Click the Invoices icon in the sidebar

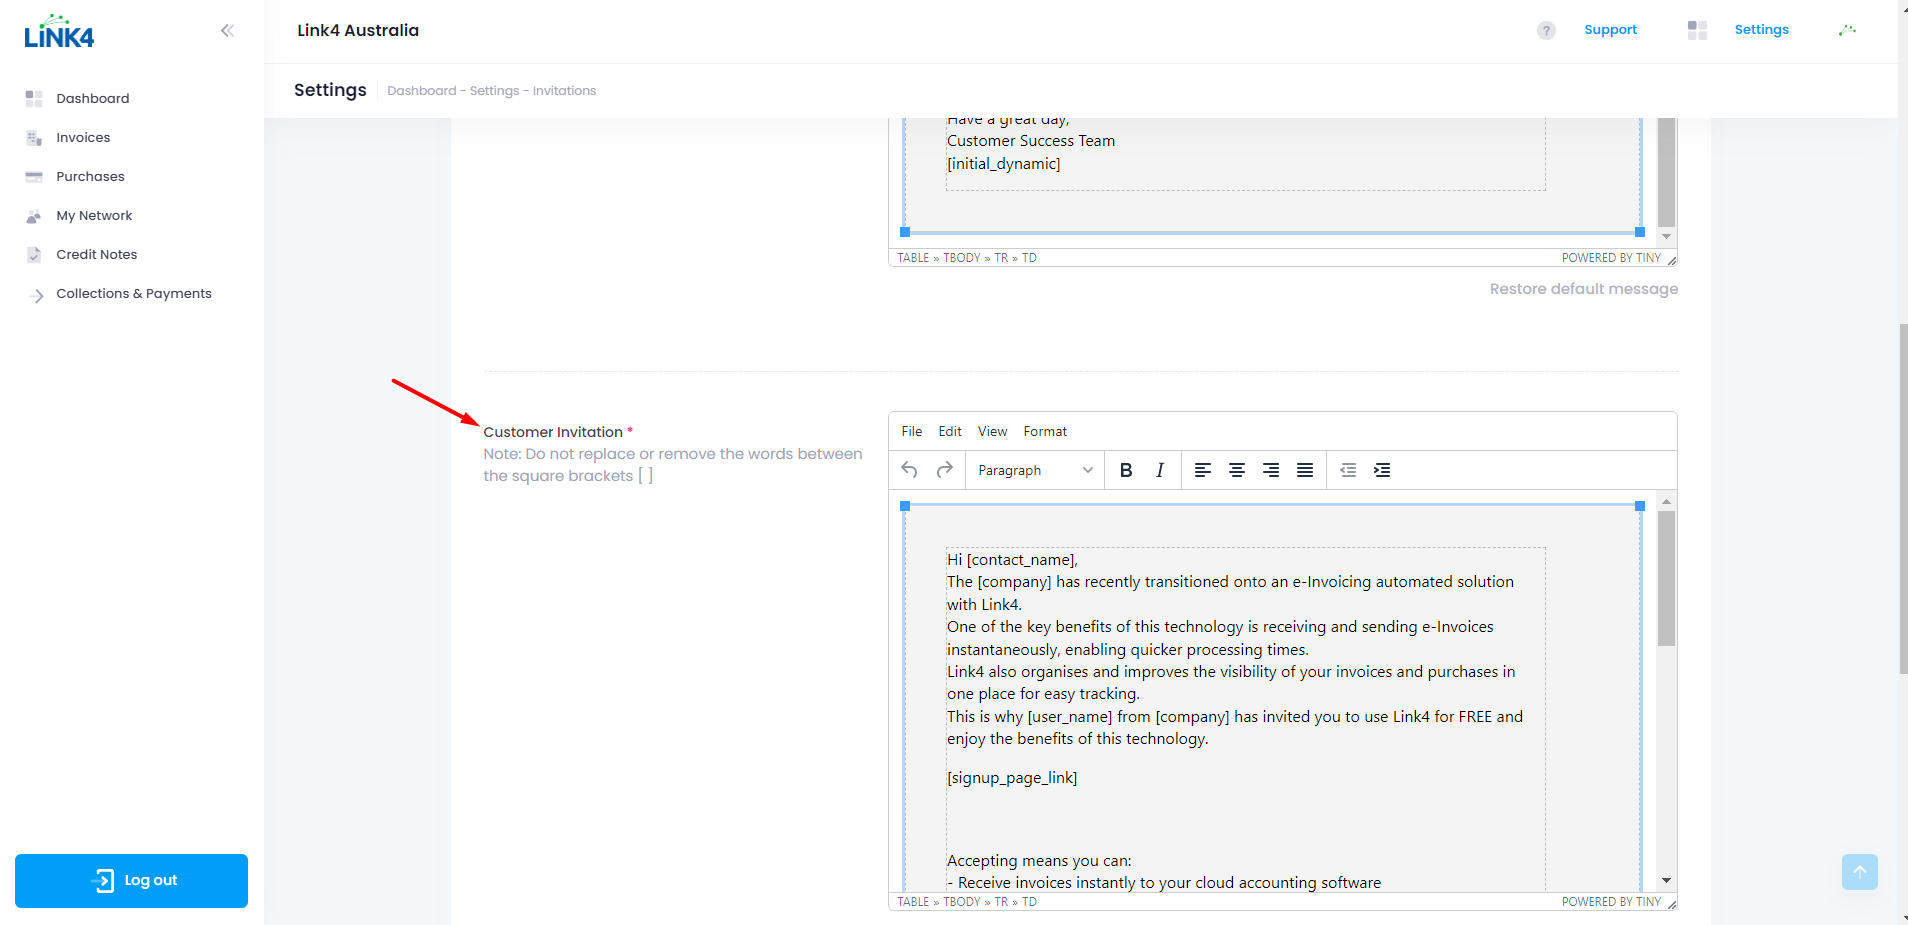[34, 138]
